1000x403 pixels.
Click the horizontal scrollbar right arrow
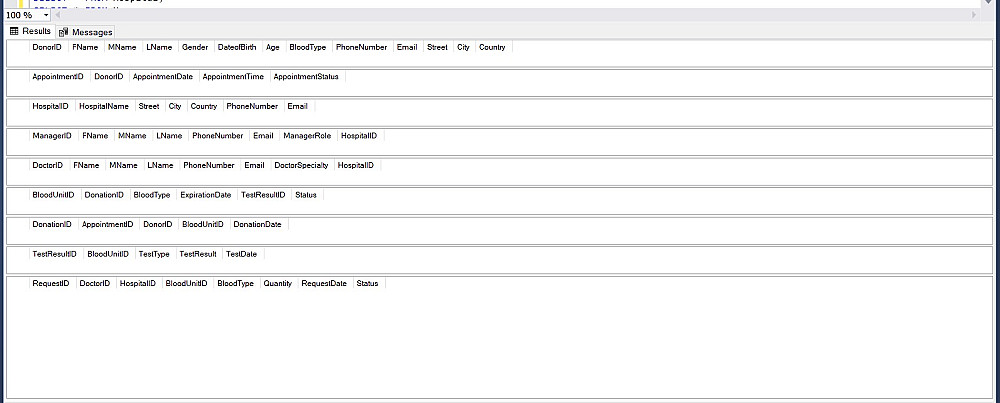(974, 15)
